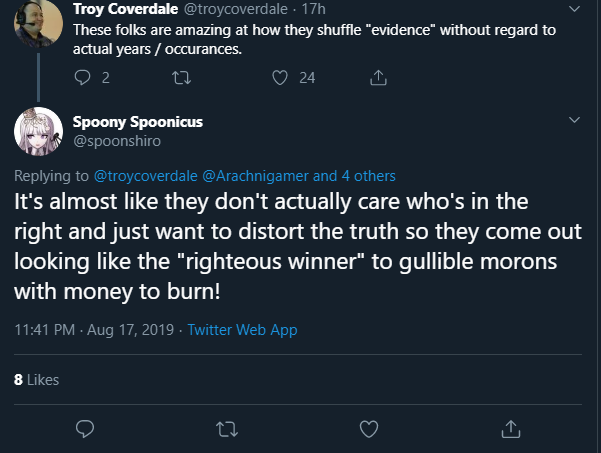This screenshot has height=453, width=601.
Task: Open the Spoony Spoonicus display name
Action: pyautogui.click(x=138, y=122)
